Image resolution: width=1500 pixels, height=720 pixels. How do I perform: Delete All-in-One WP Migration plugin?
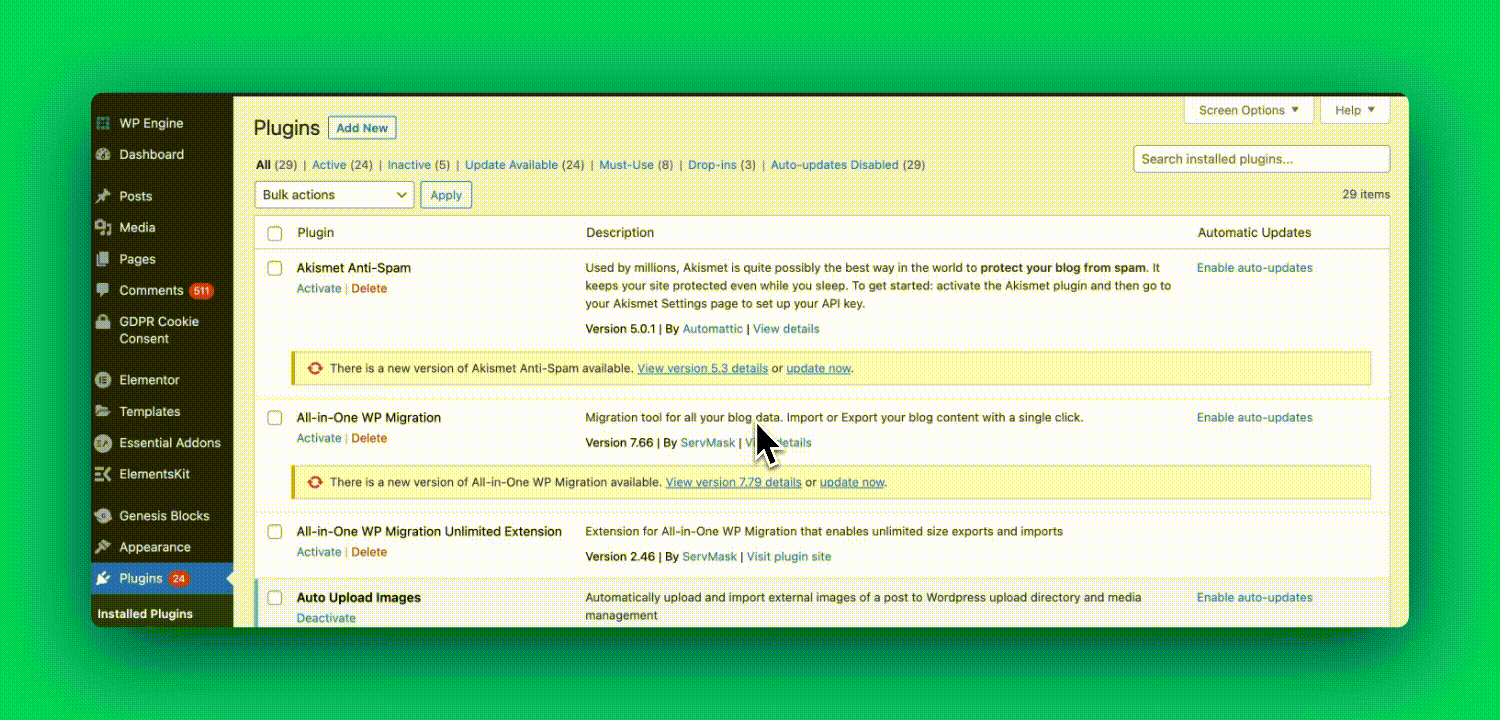coord(369,439)
